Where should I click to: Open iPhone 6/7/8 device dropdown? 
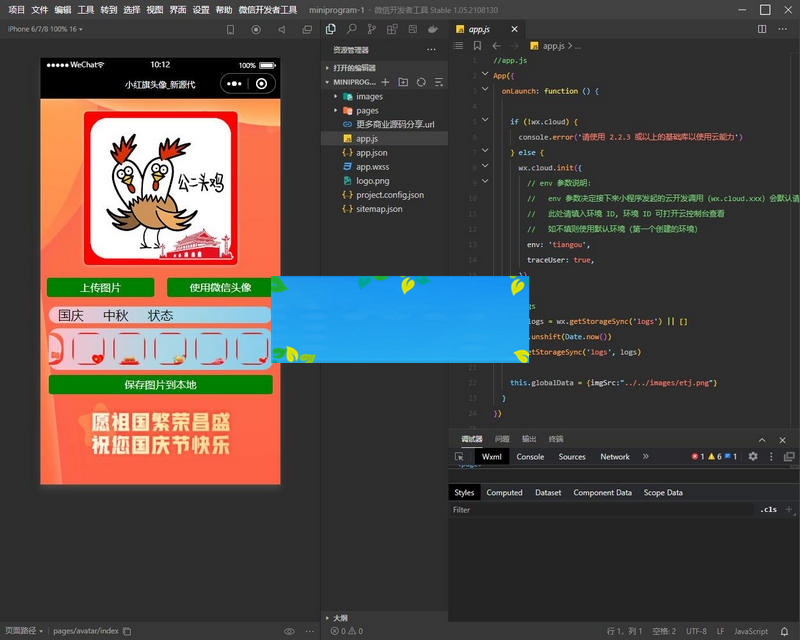click(45, 30)
